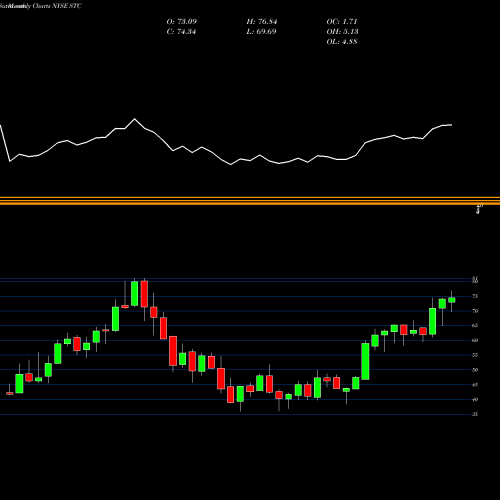Image resolution: width=500 pixels, height=500 pixels.
Task: Click the 60 price axis label
Action: pyautogui.click(x=475, y=340)
